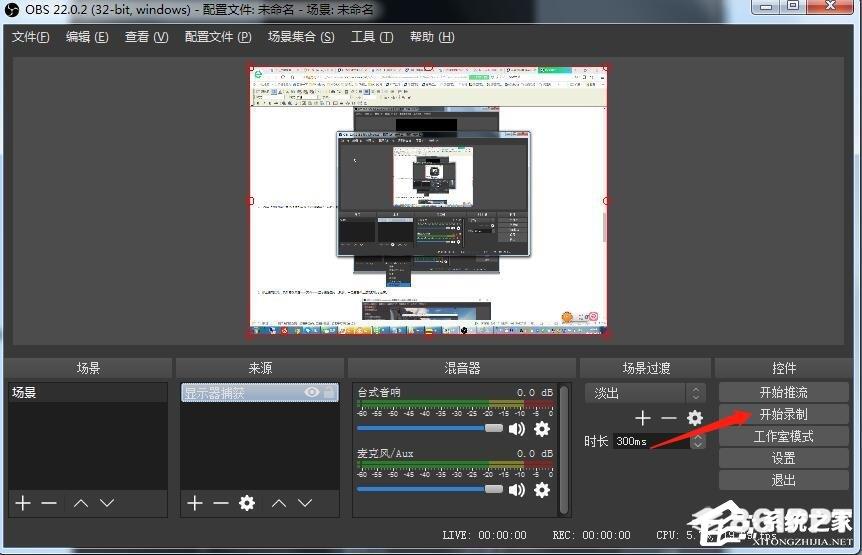Maximize the OBS window
This screenshot has width=862, height=555.
(792, 7)
